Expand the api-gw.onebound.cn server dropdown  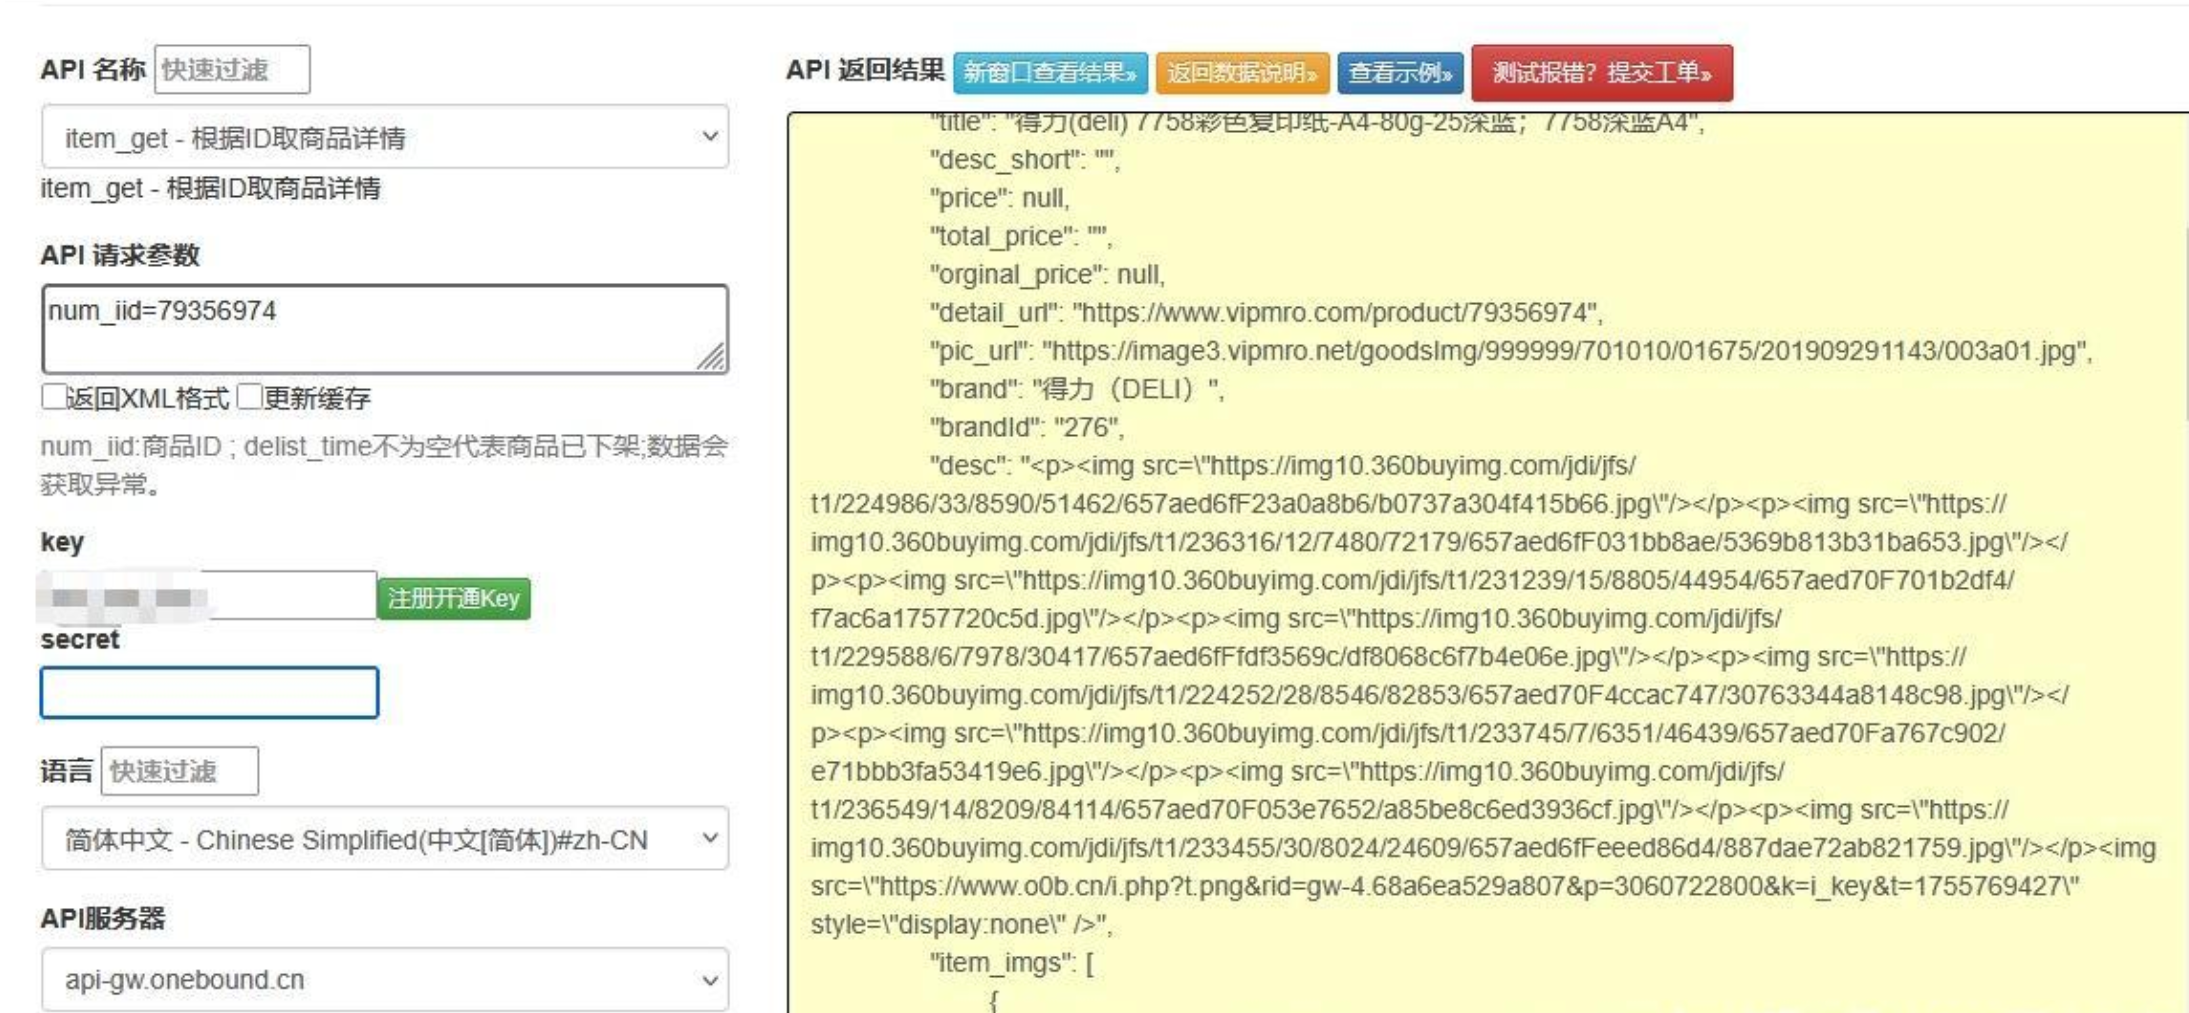click(385, 979)
